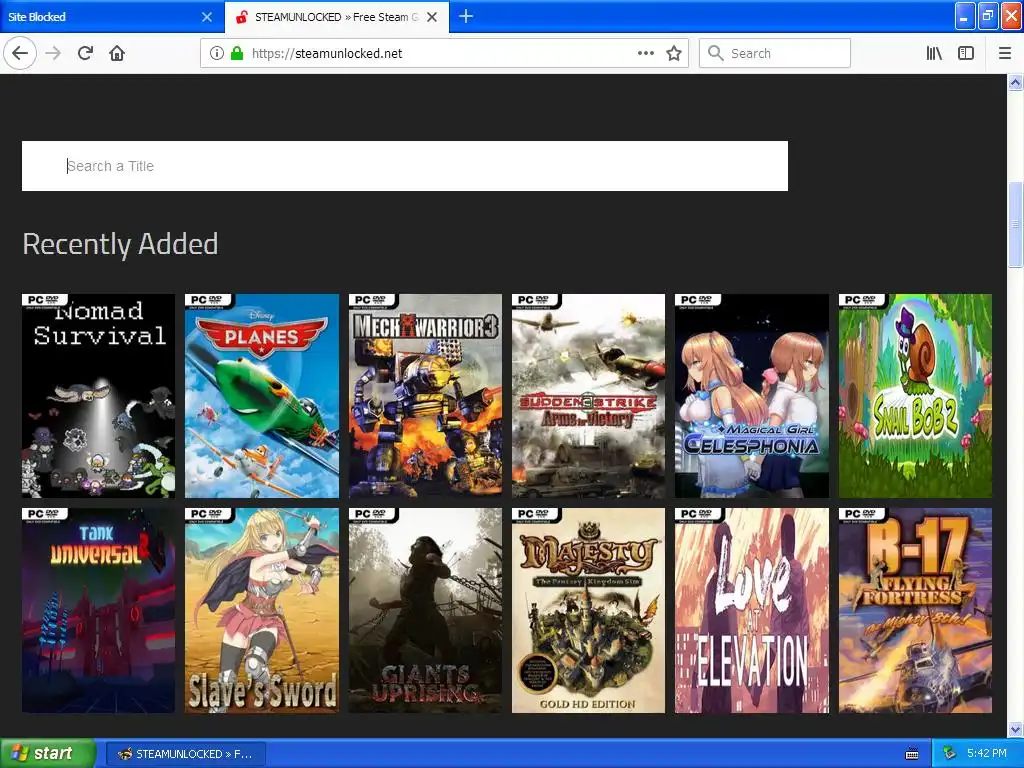This screenshot has height=768, width=1024.
Task: Bookmark this page with the star
Action: 674,54
